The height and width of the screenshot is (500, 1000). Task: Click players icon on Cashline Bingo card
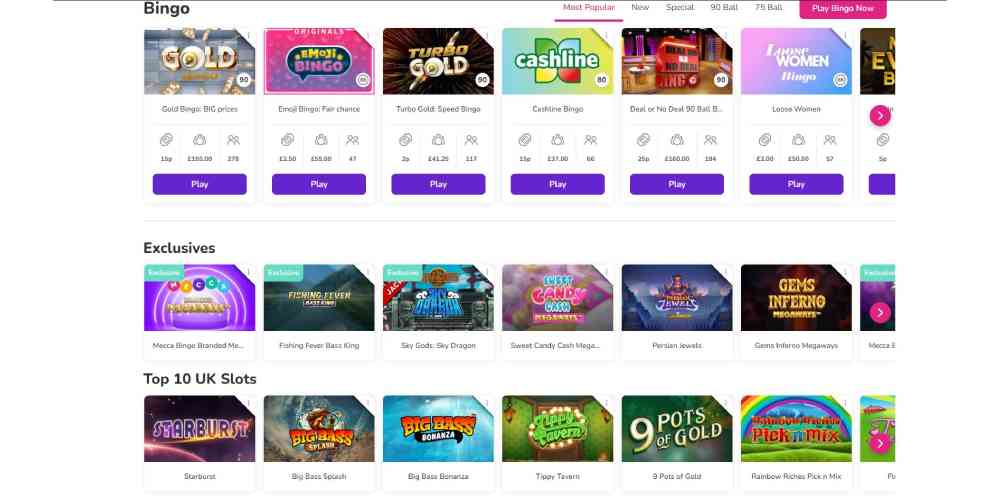pyautogui.click(x=591, y=140)
